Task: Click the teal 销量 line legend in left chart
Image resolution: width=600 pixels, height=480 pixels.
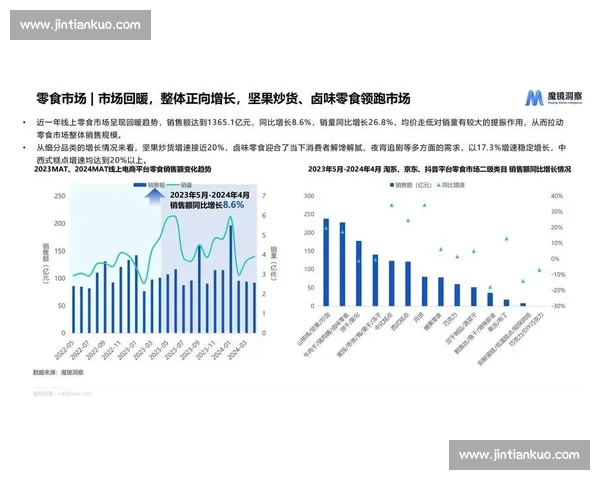Action: pos(174,185)
